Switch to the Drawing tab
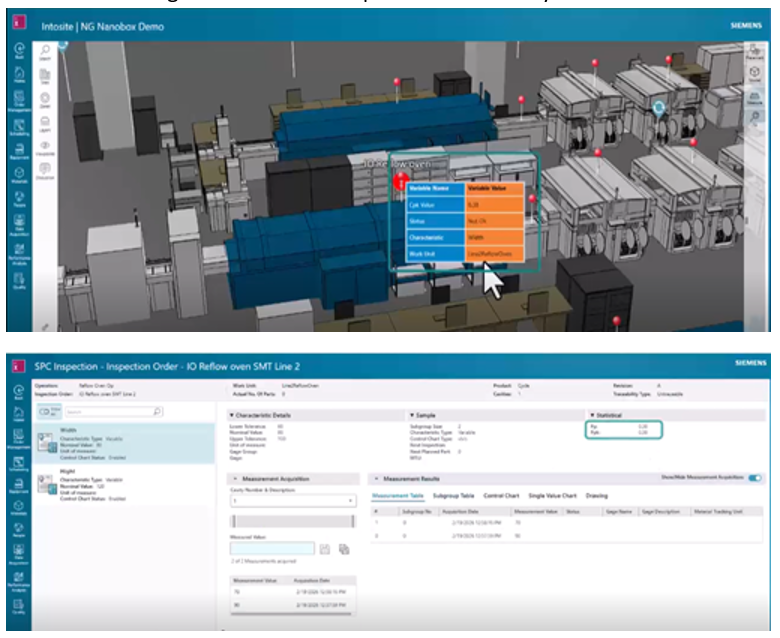The width and height of the screenshot is (780, 638). [596, 496]
